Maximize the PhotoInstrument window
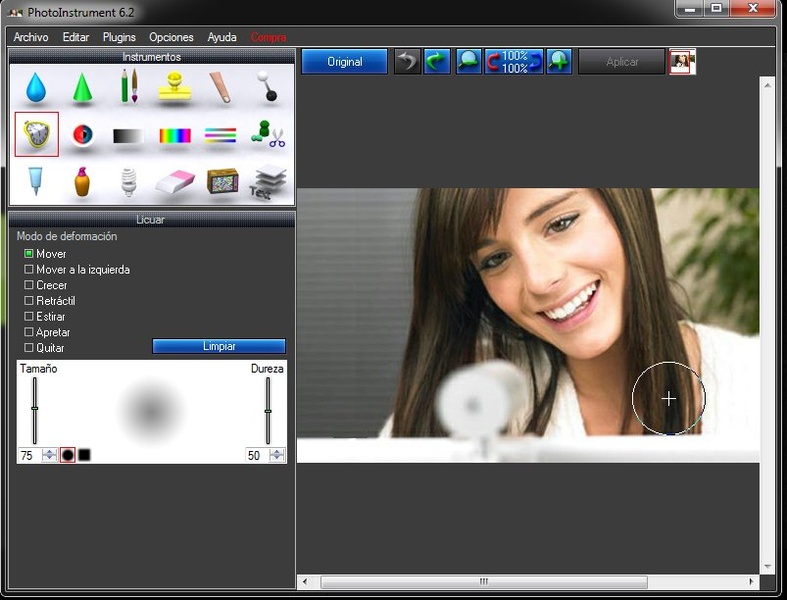Screen dimensions: 787x600 (716, 8)
